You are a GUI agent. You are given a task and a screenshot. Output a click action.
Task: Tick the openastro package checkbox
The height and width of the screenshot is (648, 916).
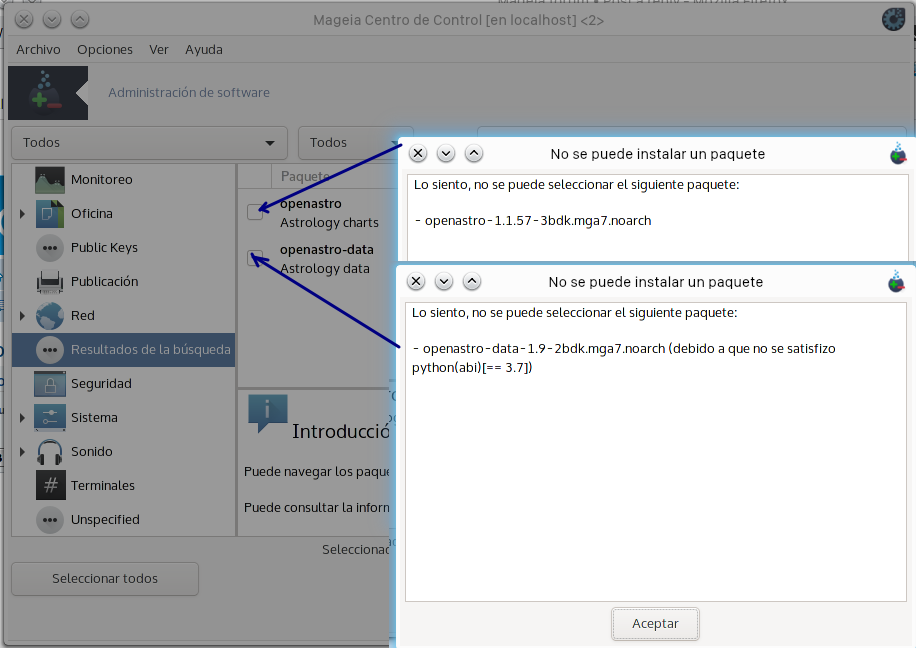tap(255, 212)
